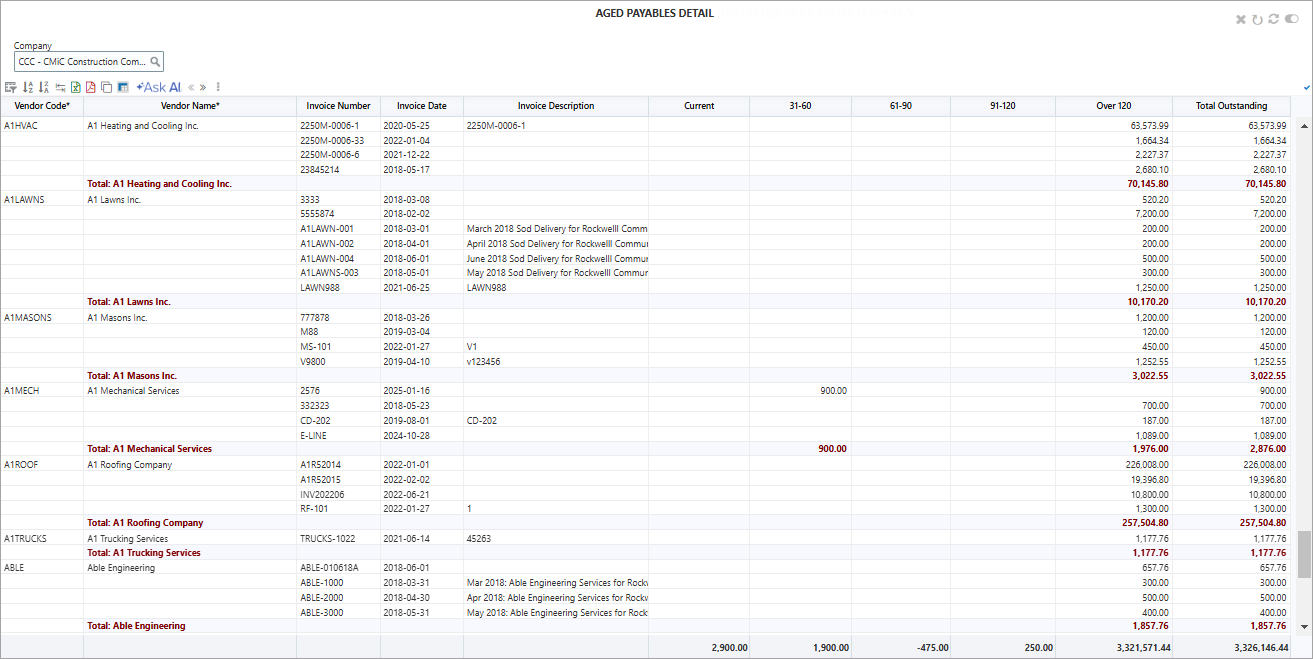Click the Invoice Description column header
1313x659 pixels.
(556, 105)
